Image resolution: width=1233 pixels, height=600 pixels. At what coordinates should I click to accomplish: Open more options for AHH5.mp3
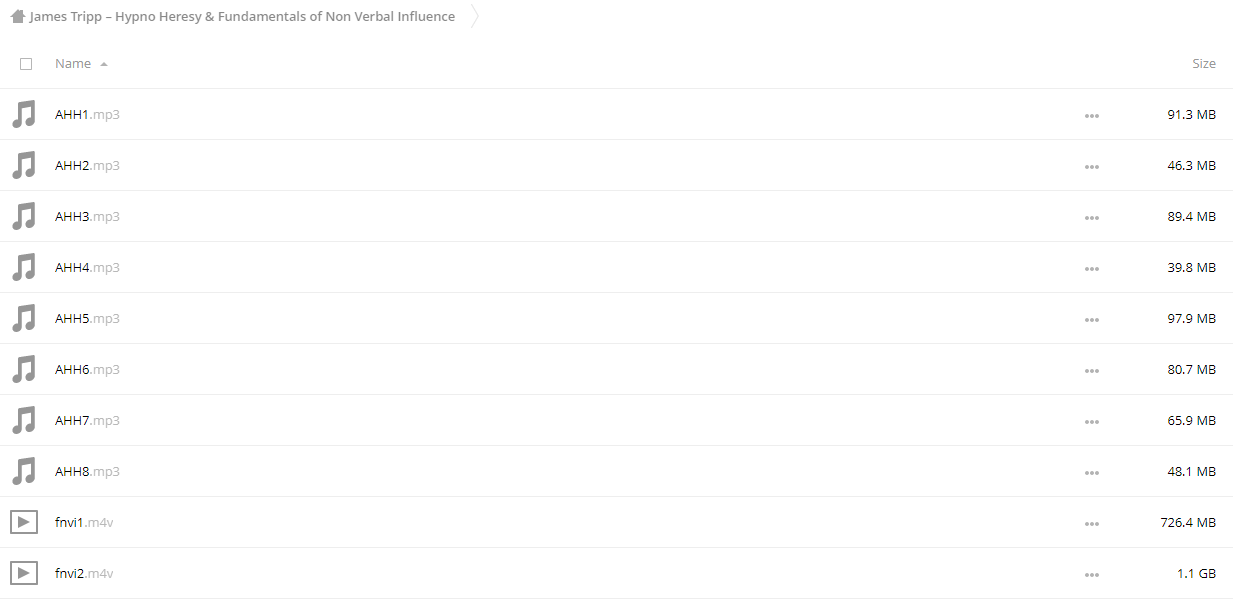[1091, 319]
